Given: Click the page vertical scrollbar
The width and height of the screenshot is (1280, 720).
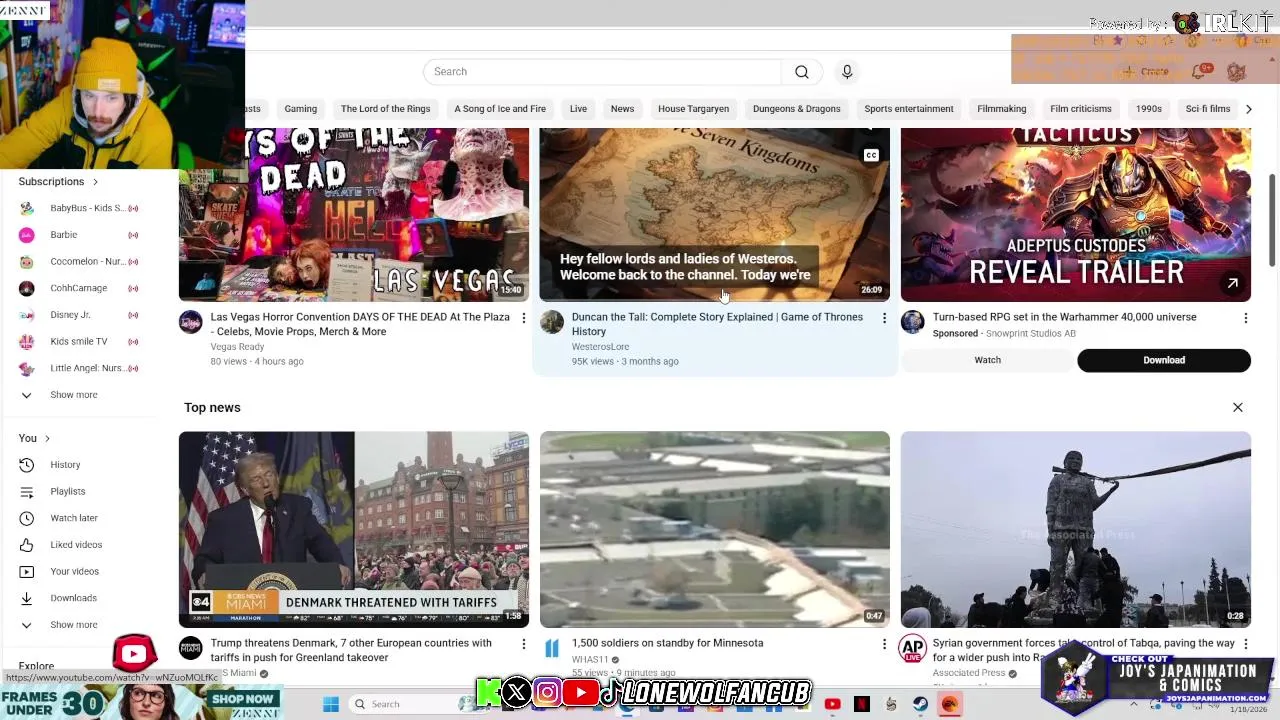Looking at the screenshot, I should [x=1272, y=220].
